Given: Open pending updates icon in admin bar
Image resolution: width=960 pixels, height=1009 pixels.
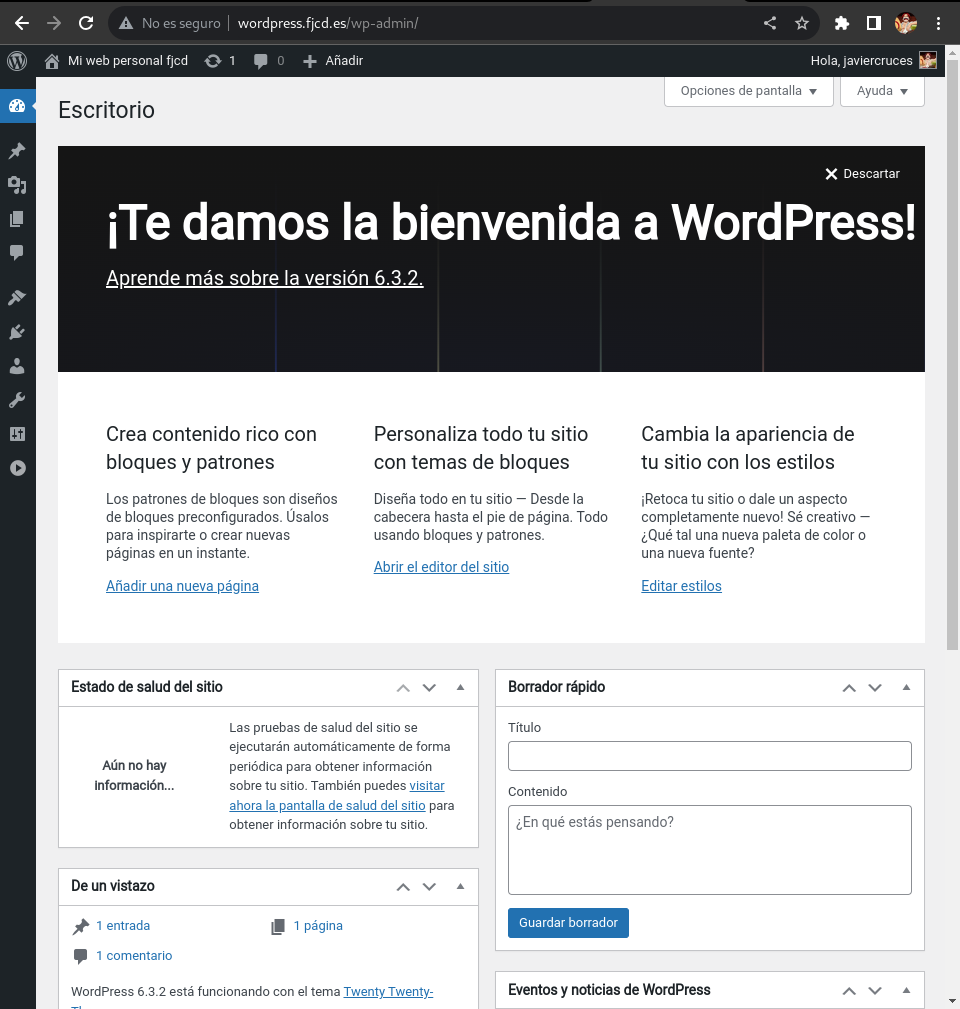Looking at the screenshot, I should (x=213, y=60).
